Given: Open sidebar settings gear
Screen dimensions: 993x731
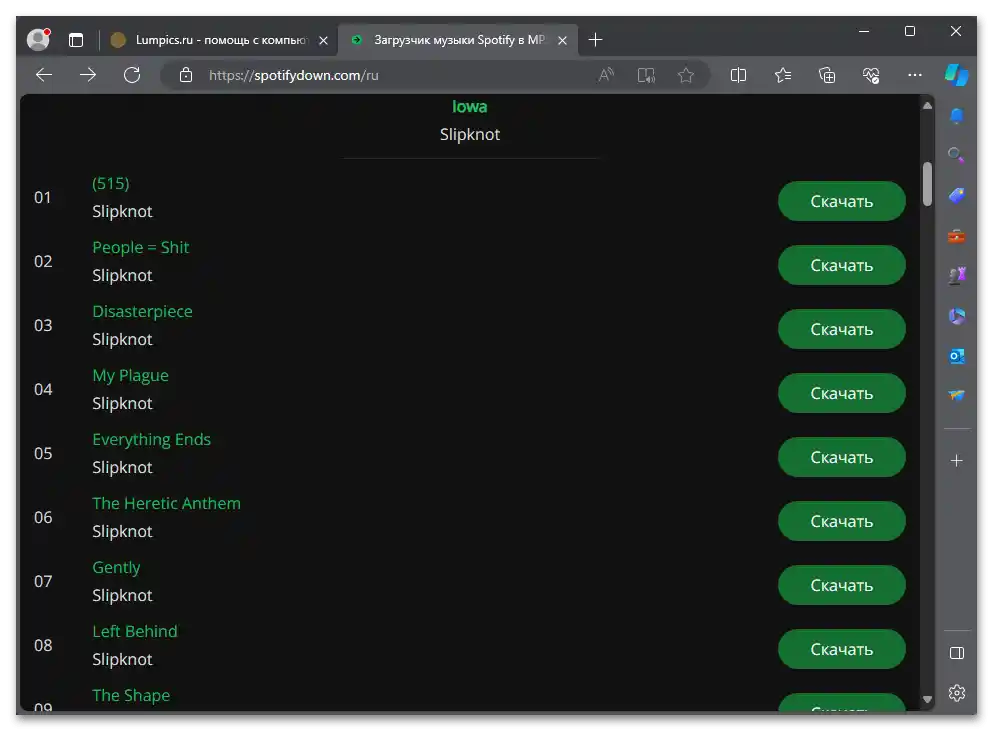Looking at the screenshot, I should coord(957,692).
